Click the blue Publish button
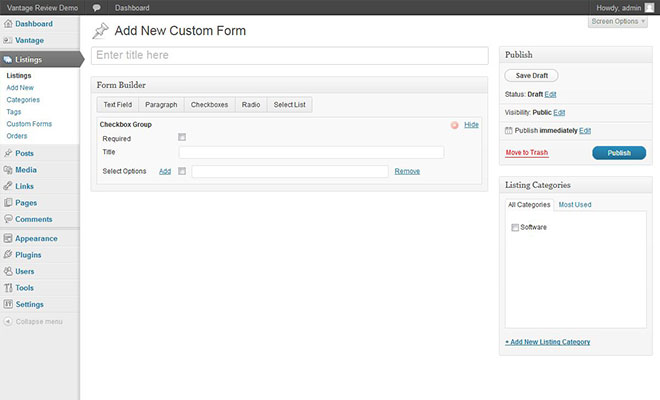This screenshot has height=400, width=660. [618, 153]
